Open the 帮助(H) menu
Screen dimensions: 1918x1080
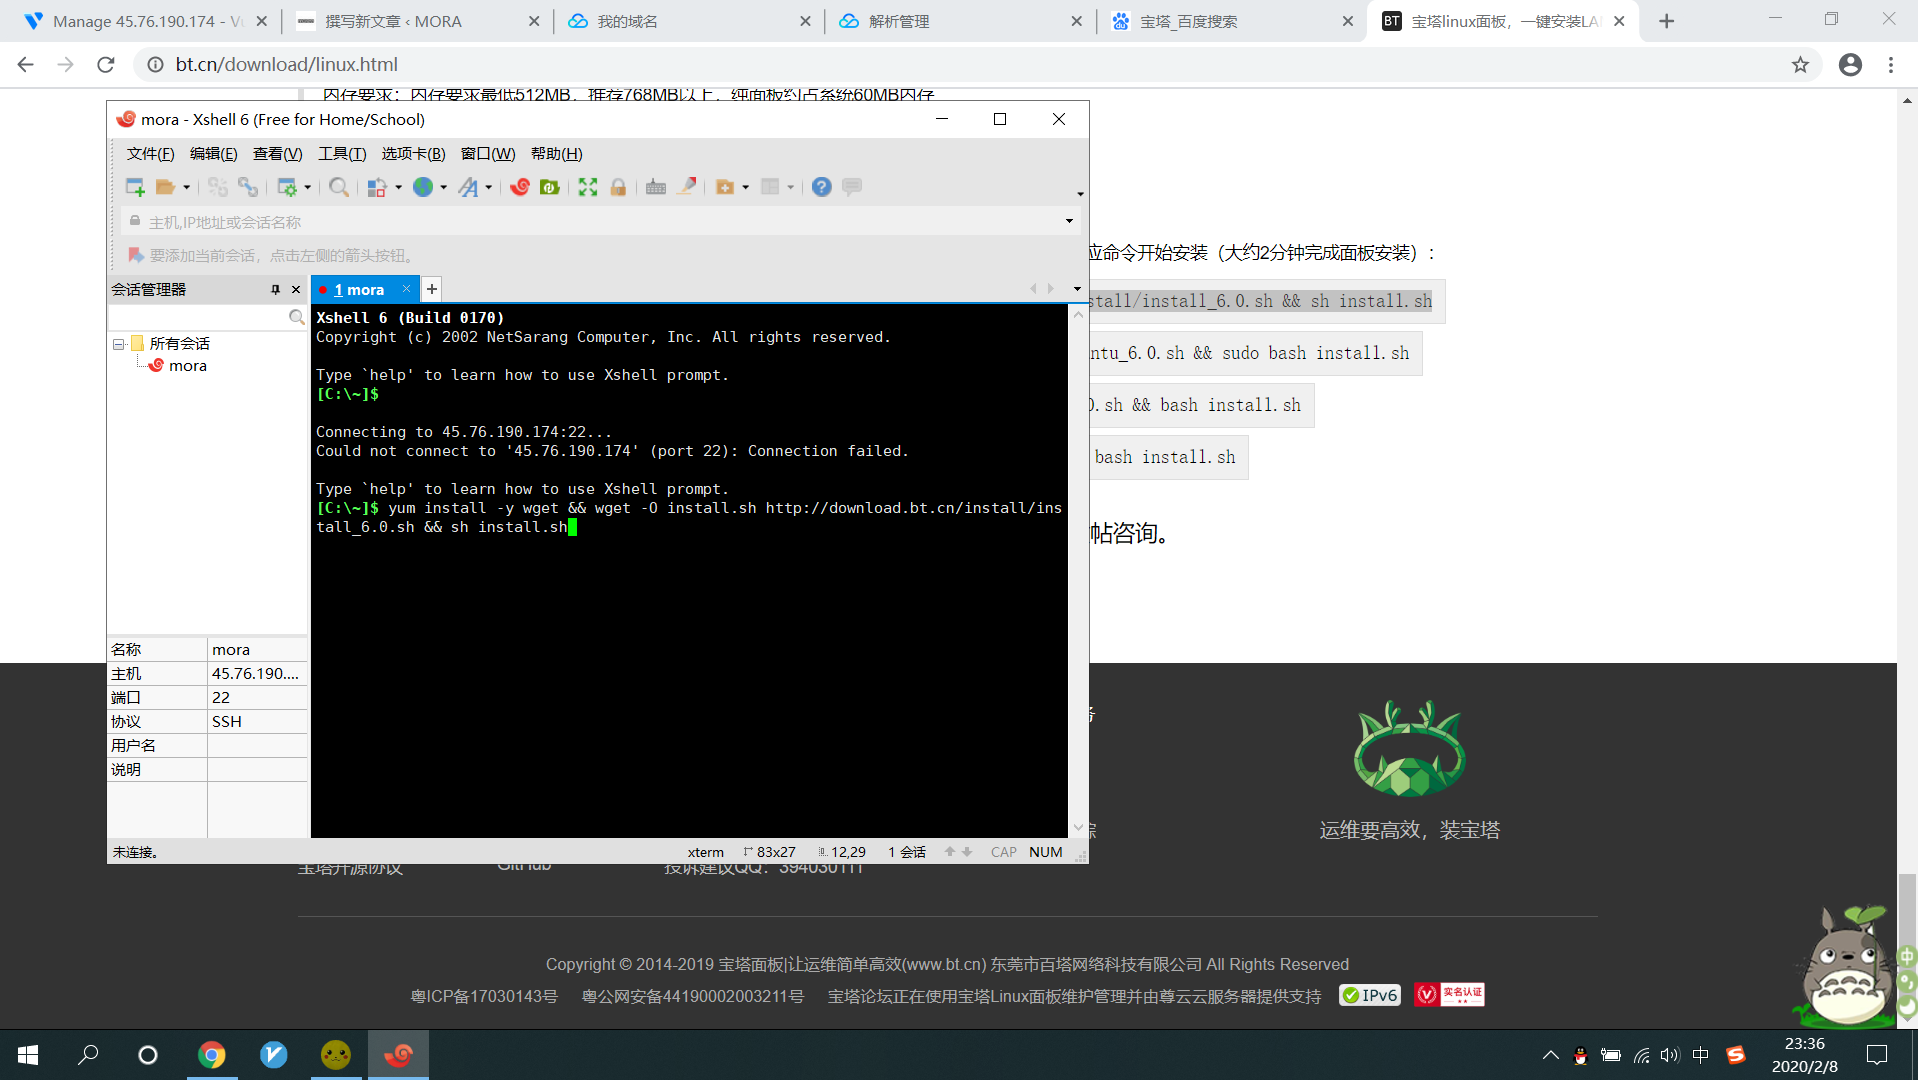click(556, 154)
